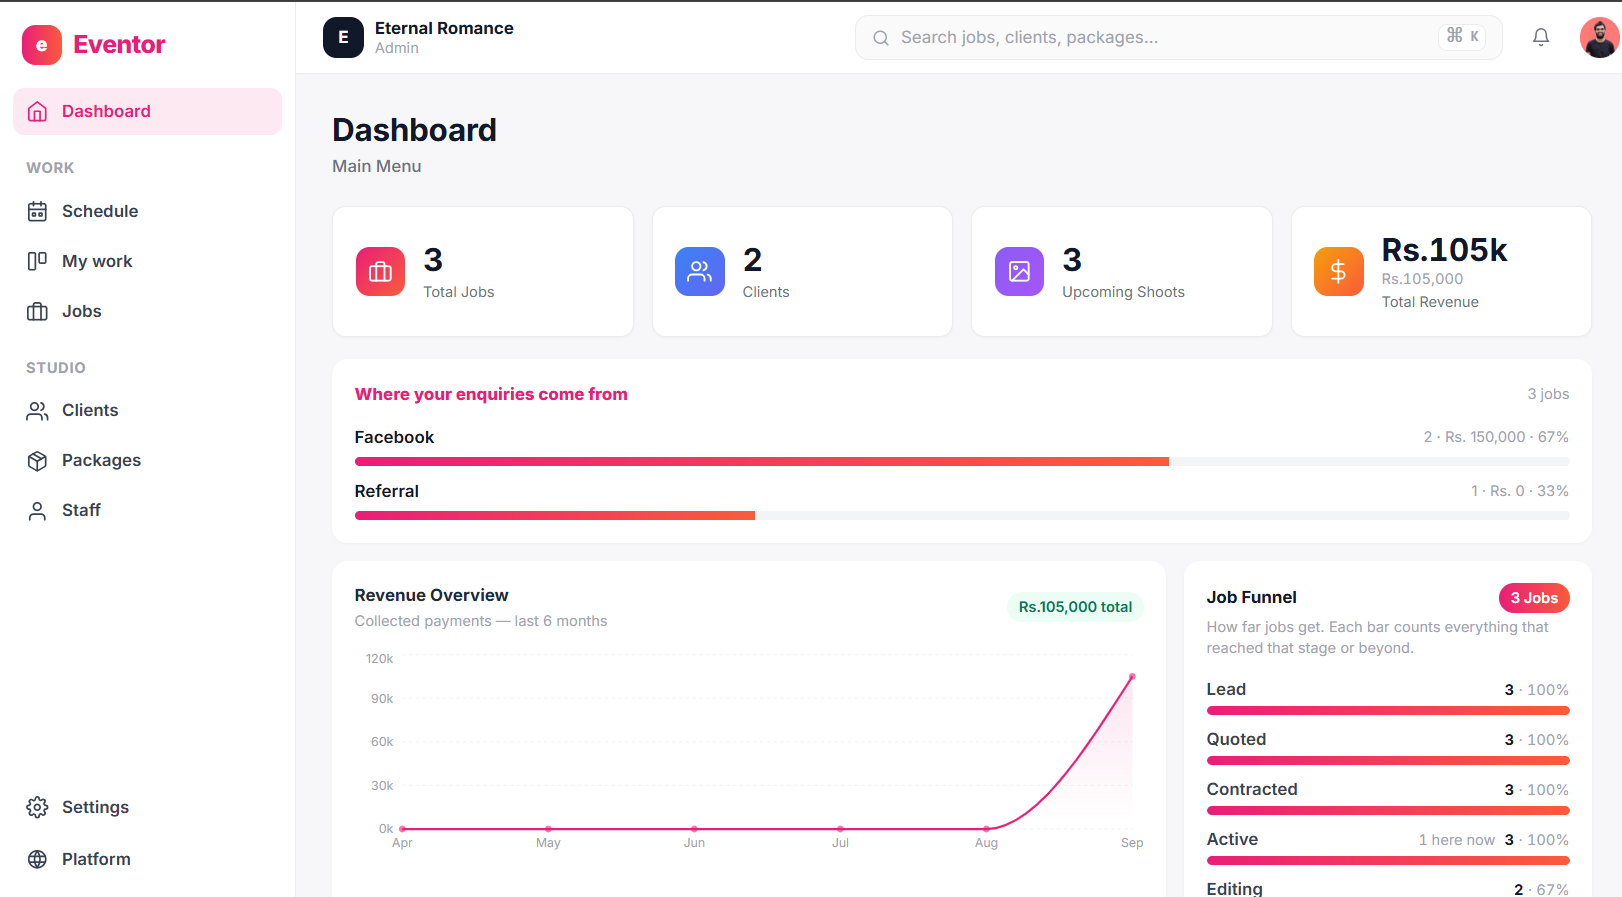Click the Total Revenue dollar icon
Viewport: 1622px width, 897px height.
click(x=1339, y=272)
